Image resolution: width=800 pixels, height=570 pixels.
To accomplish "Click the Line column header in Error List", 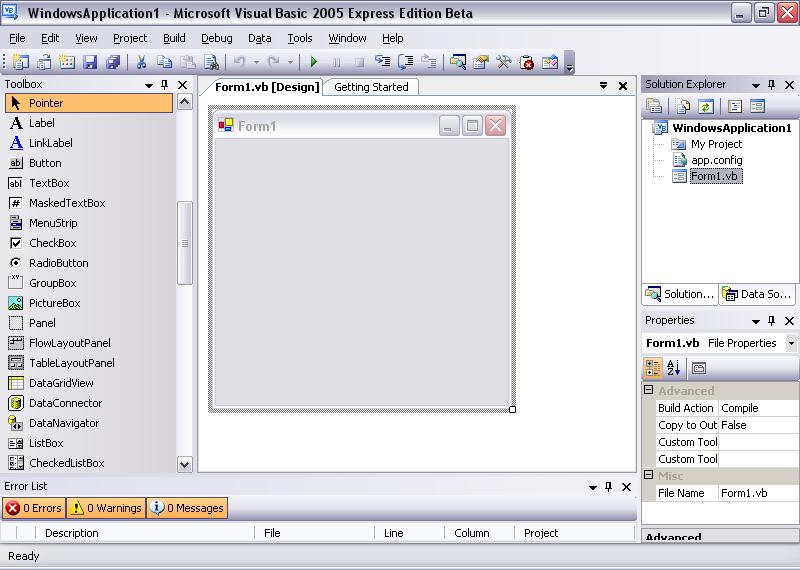I will click(409, 533).
